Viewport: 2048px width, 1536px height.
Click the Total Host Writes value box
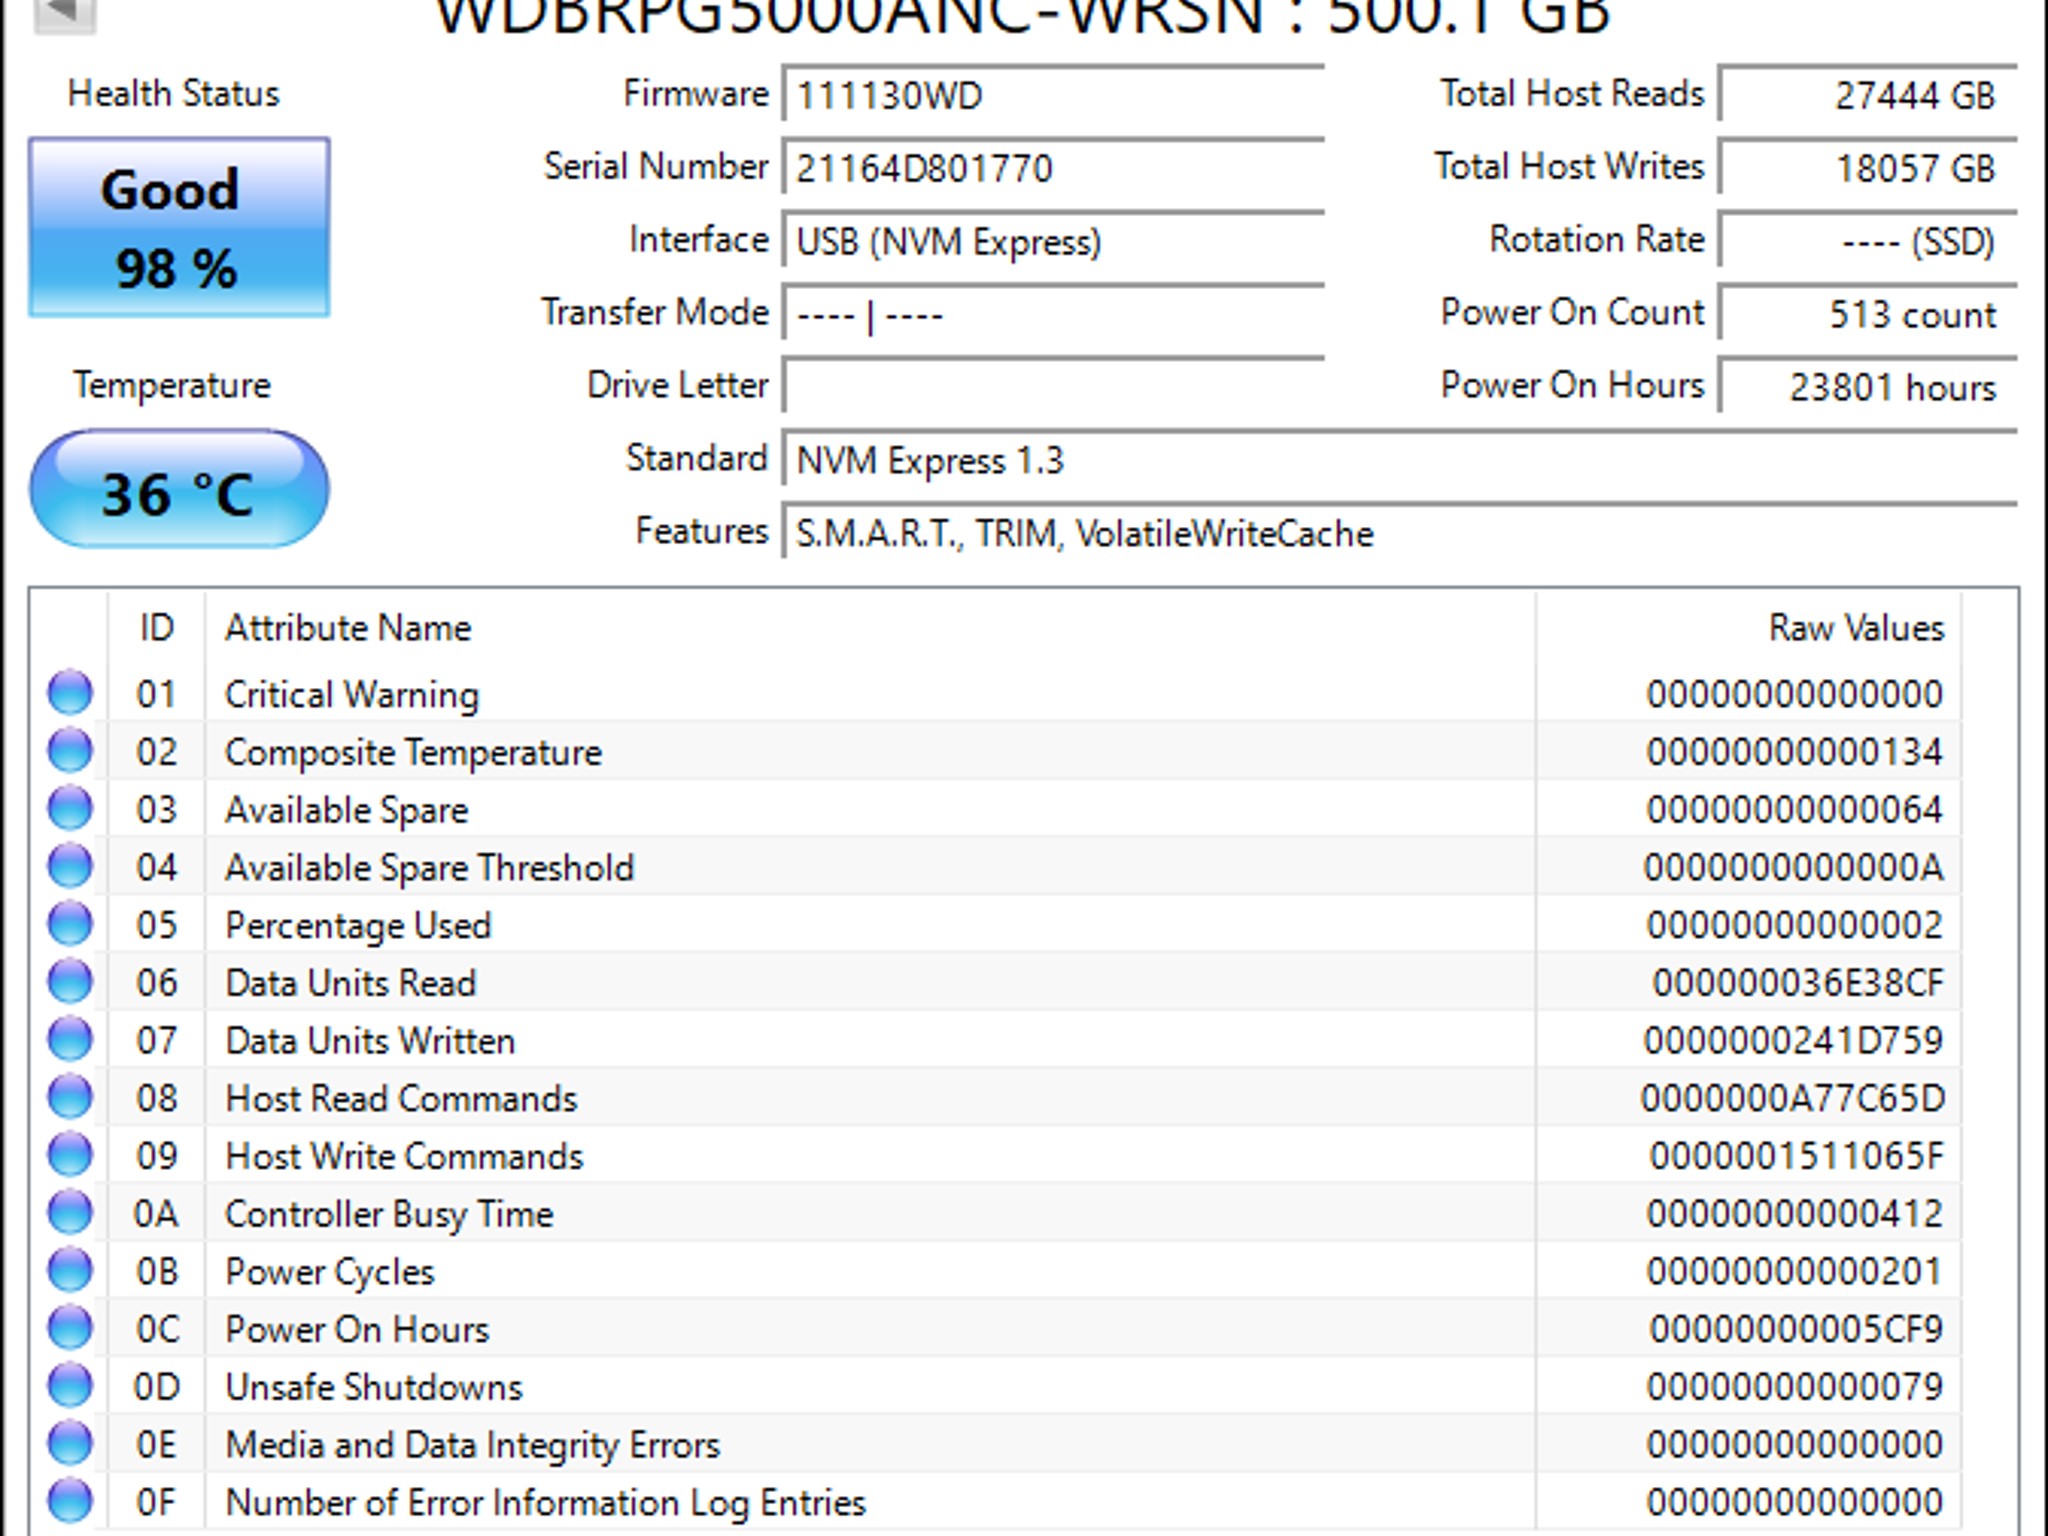point(1866,168)
